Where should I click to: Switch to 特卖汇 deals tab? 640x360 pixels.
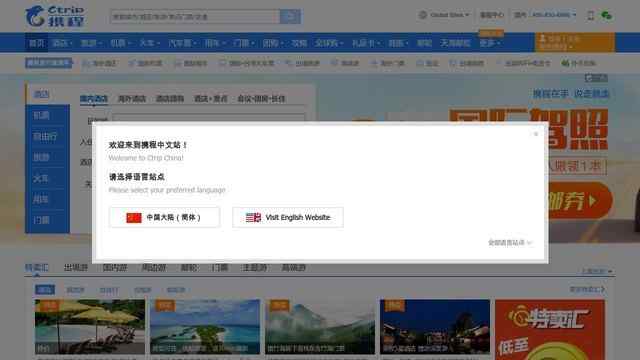point(37,268)
